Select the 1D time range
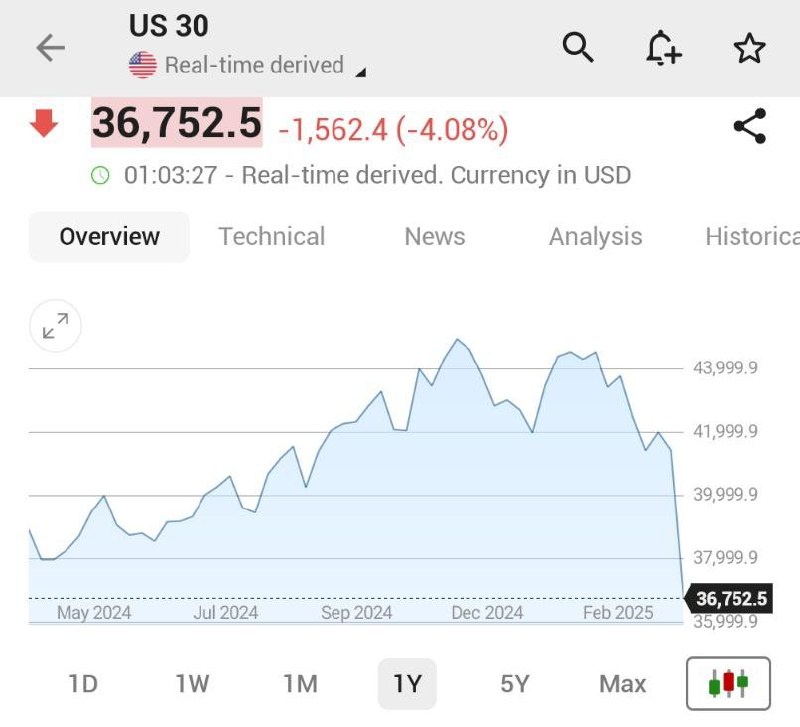Viewport: 800px width, 727px height. tap(83, 684)
